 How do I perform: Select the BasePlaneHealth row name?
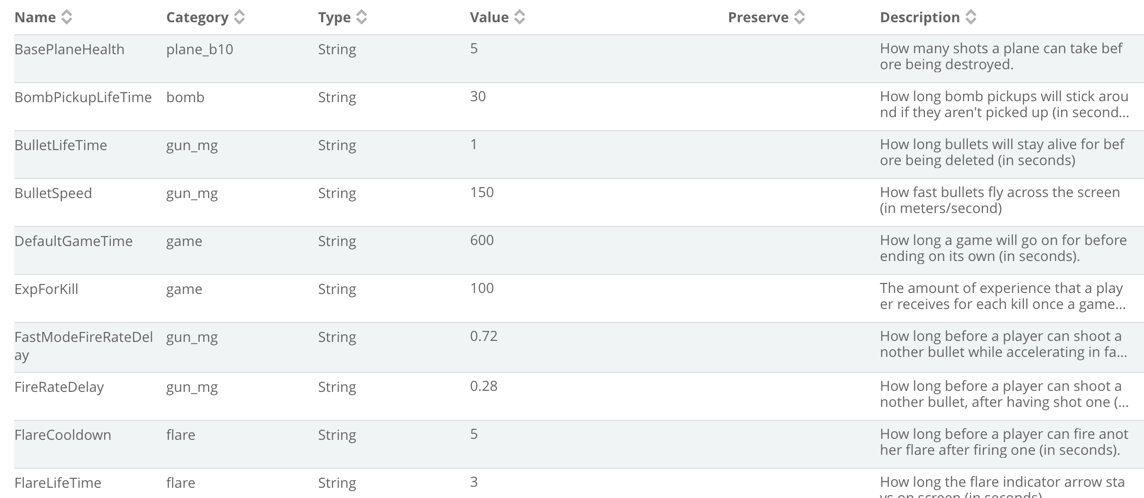[x=69, y=50]
